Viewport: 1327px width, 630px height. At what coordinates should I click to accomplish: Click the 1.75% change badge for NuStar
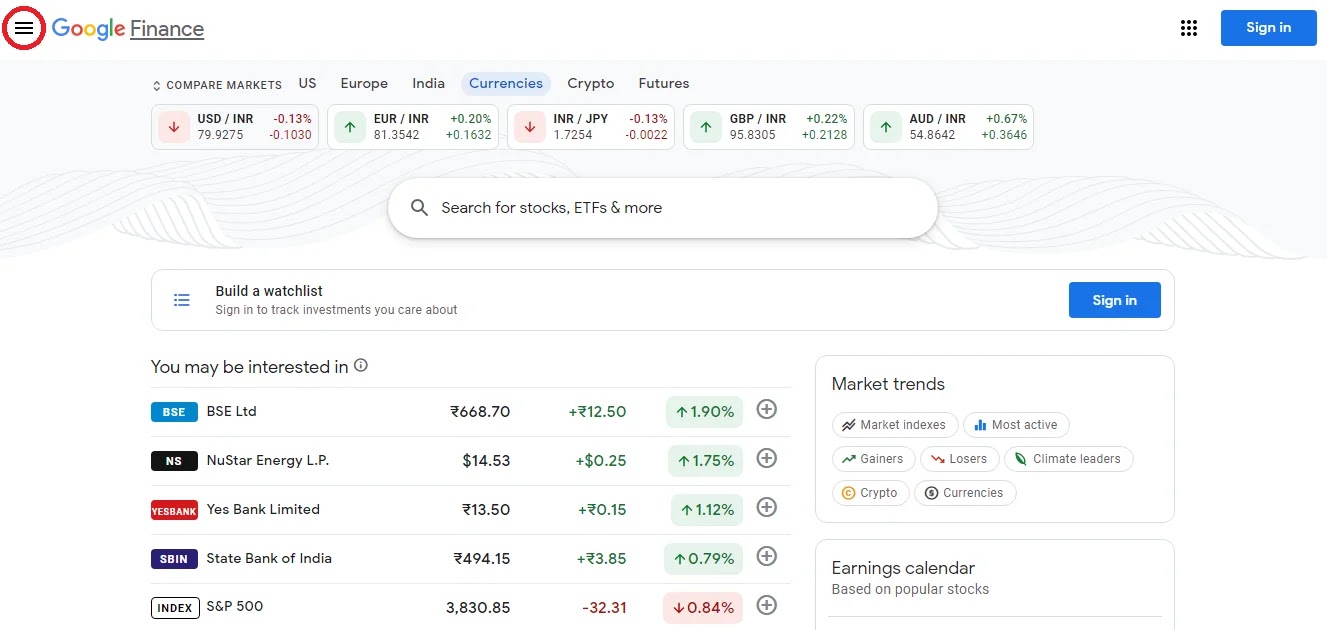(705, 461)
